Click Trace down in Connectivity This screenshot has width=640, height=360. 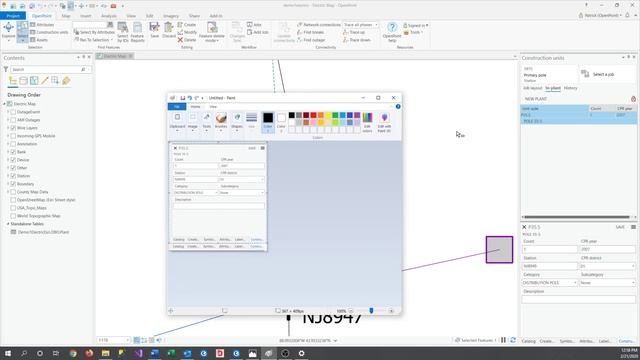click(x=357, y=40)
